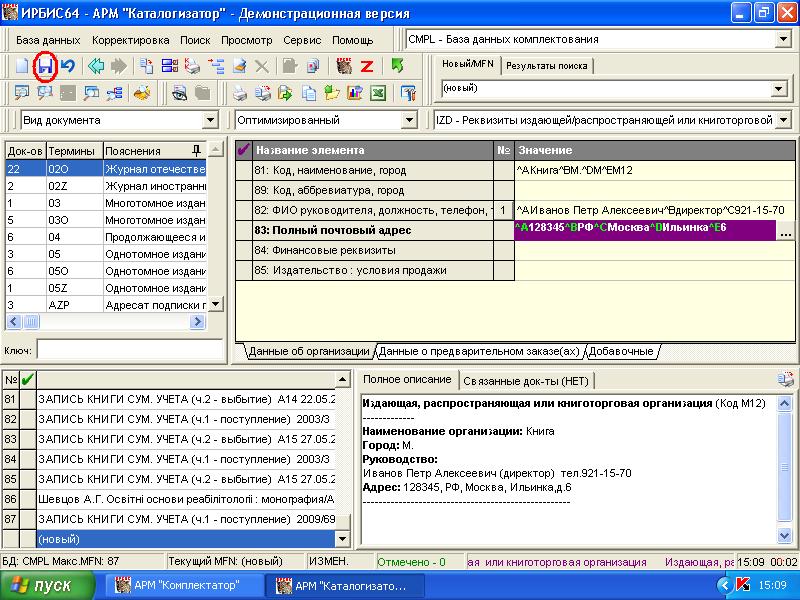Toggle mark checkbox for record 82
The height and width of the screenshot is (600, 800).
28,419
